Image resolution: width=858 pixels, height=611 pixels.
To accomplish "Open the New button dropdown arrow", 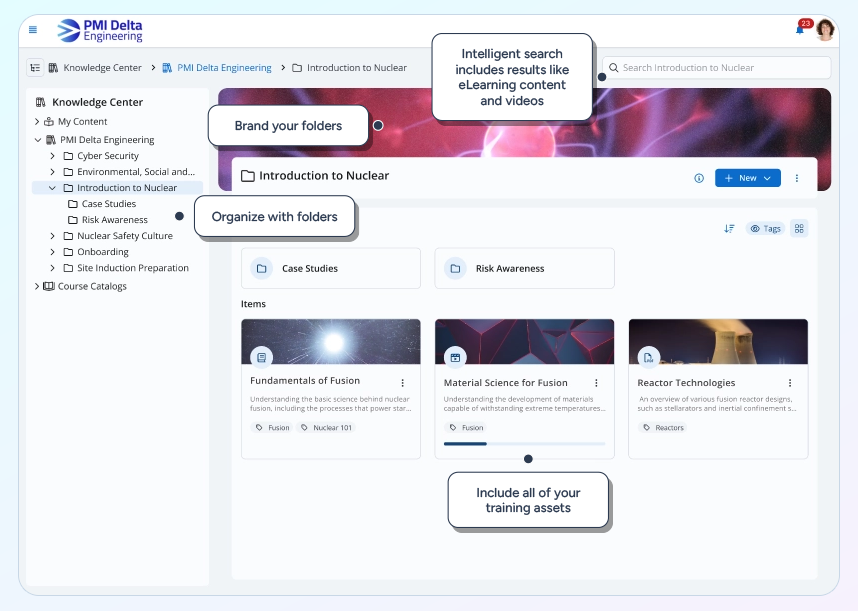I will (x=766, y=177).
